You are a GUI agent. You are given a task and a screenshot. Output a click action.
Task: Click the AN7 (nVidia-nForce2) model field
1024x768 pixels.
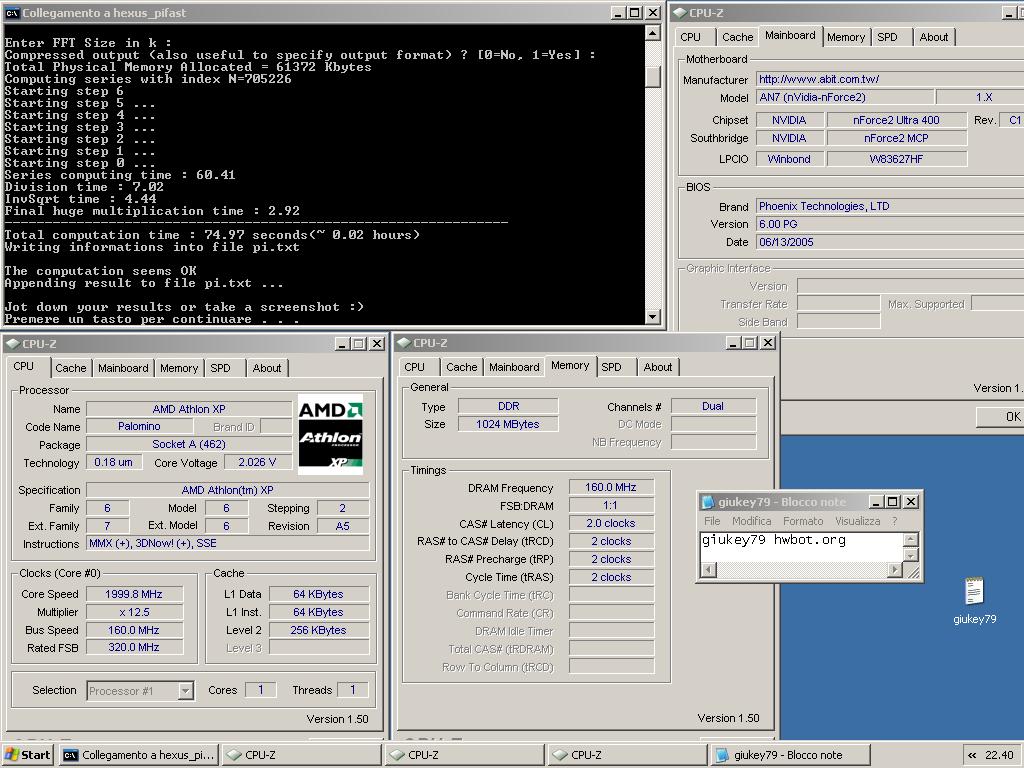click(845, 97)
